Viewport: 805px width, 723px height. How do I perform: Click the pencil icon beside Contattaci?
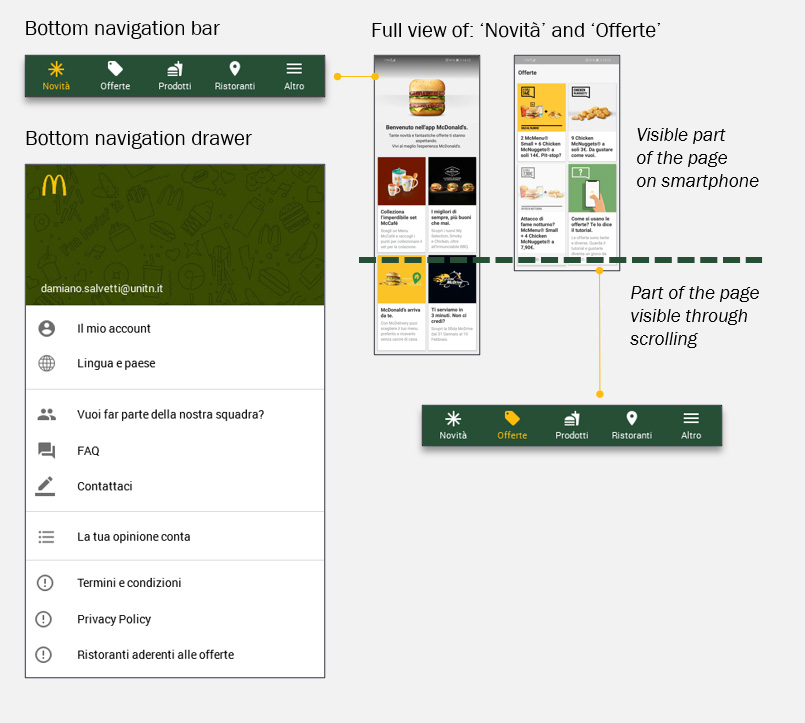click(x=46, y=486)
